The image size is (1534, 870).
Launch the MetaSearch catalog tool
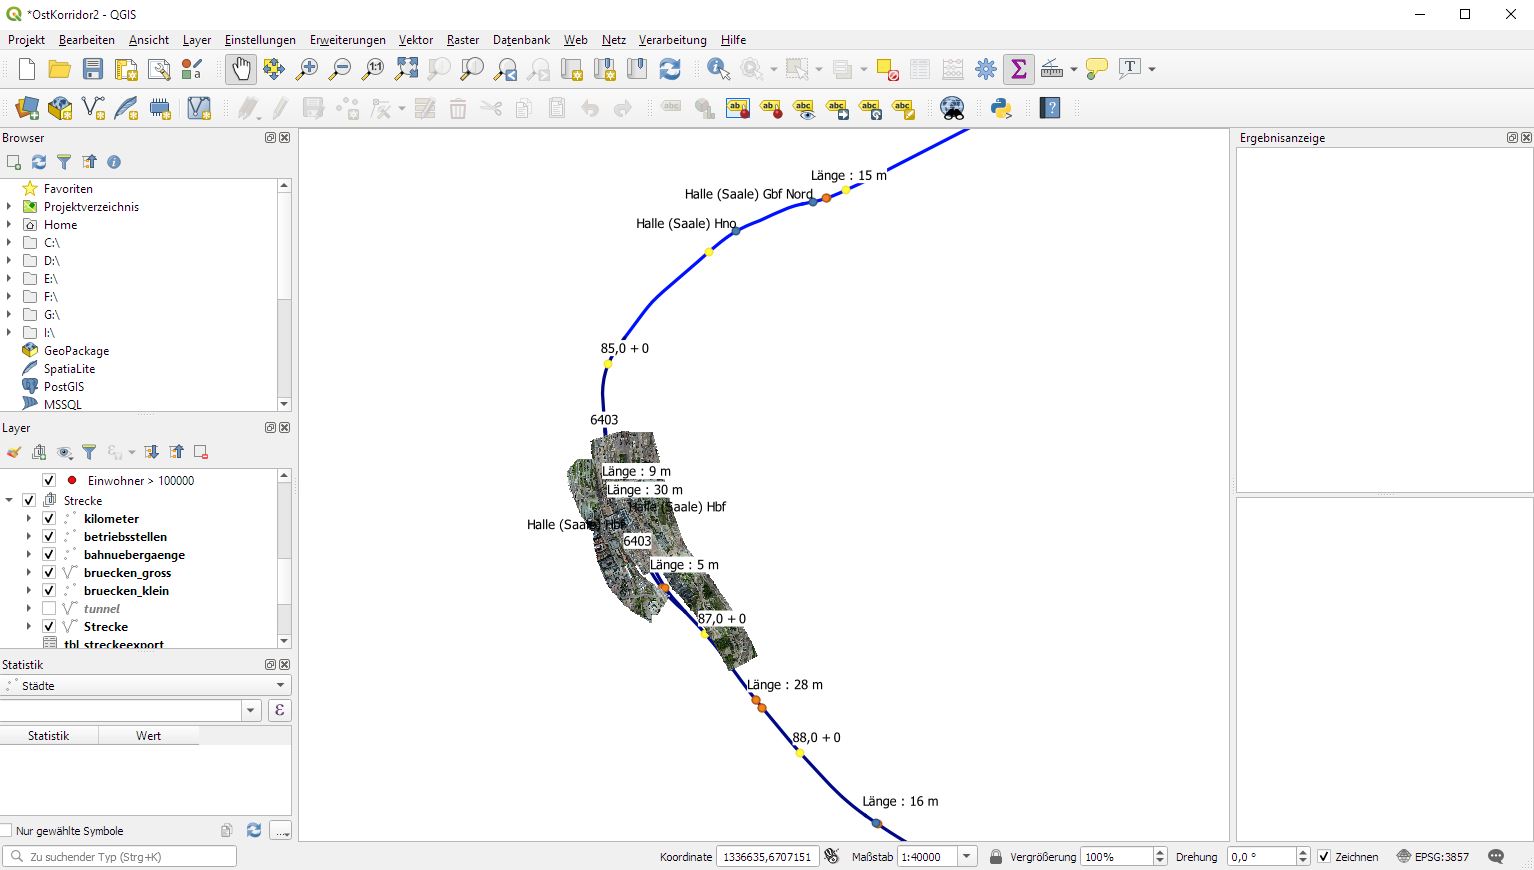[x=951, y=108]
